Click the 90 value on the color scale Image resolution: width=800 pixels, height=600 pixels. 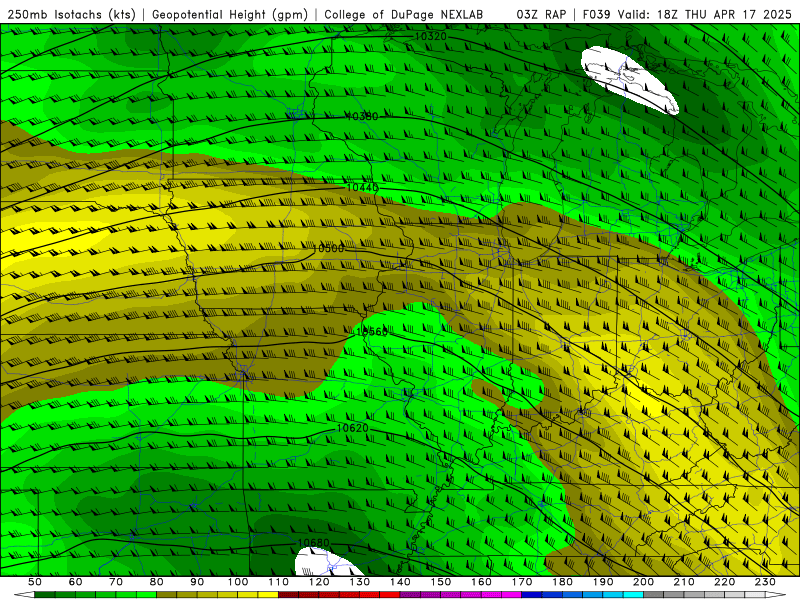click(197, 582)
